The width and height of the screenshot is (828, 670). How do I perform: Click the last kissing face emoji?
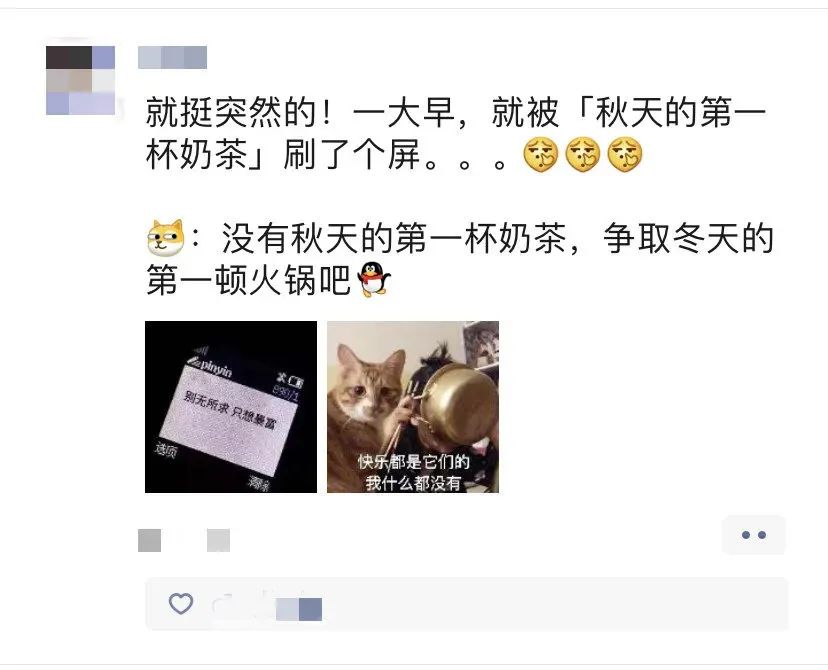point(624,155)
